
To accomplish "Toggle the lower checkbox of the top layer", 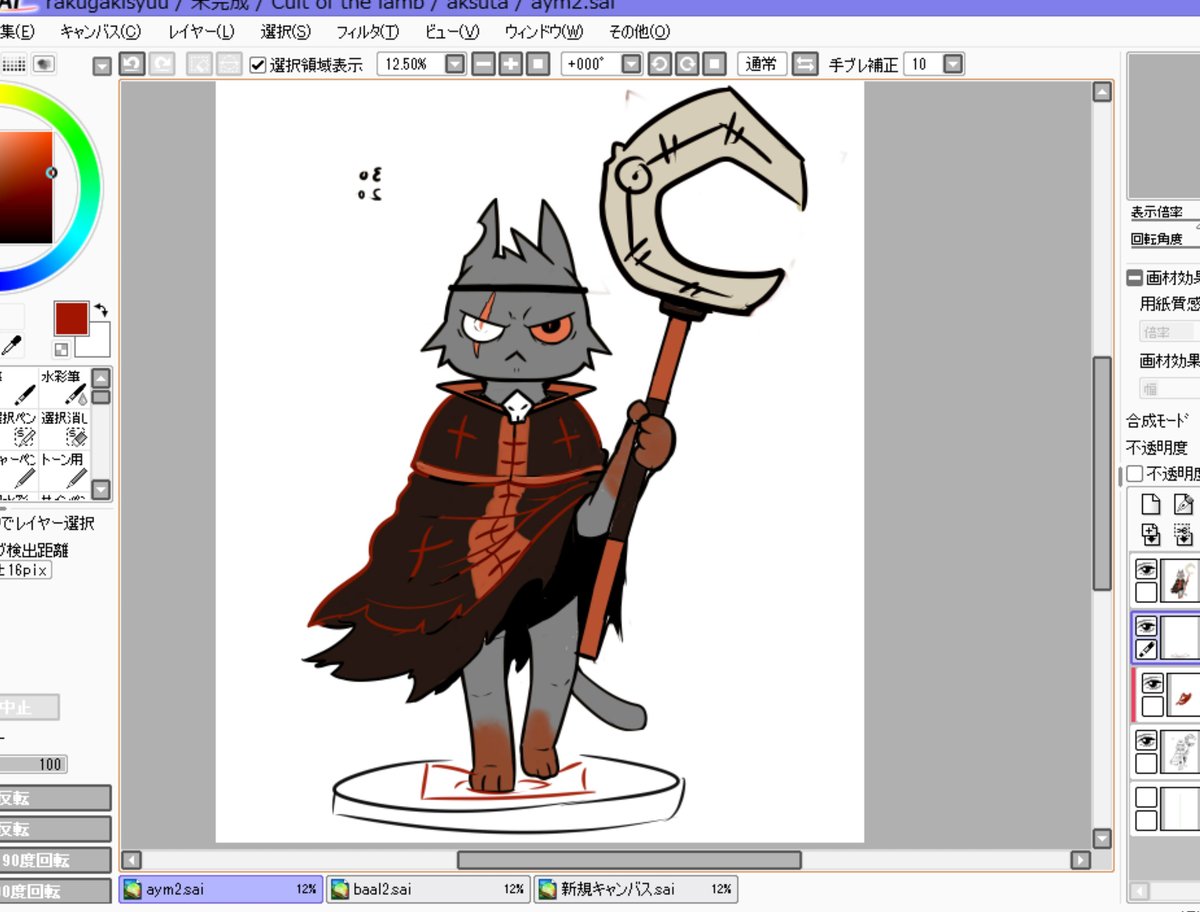I will (1146, 592).
